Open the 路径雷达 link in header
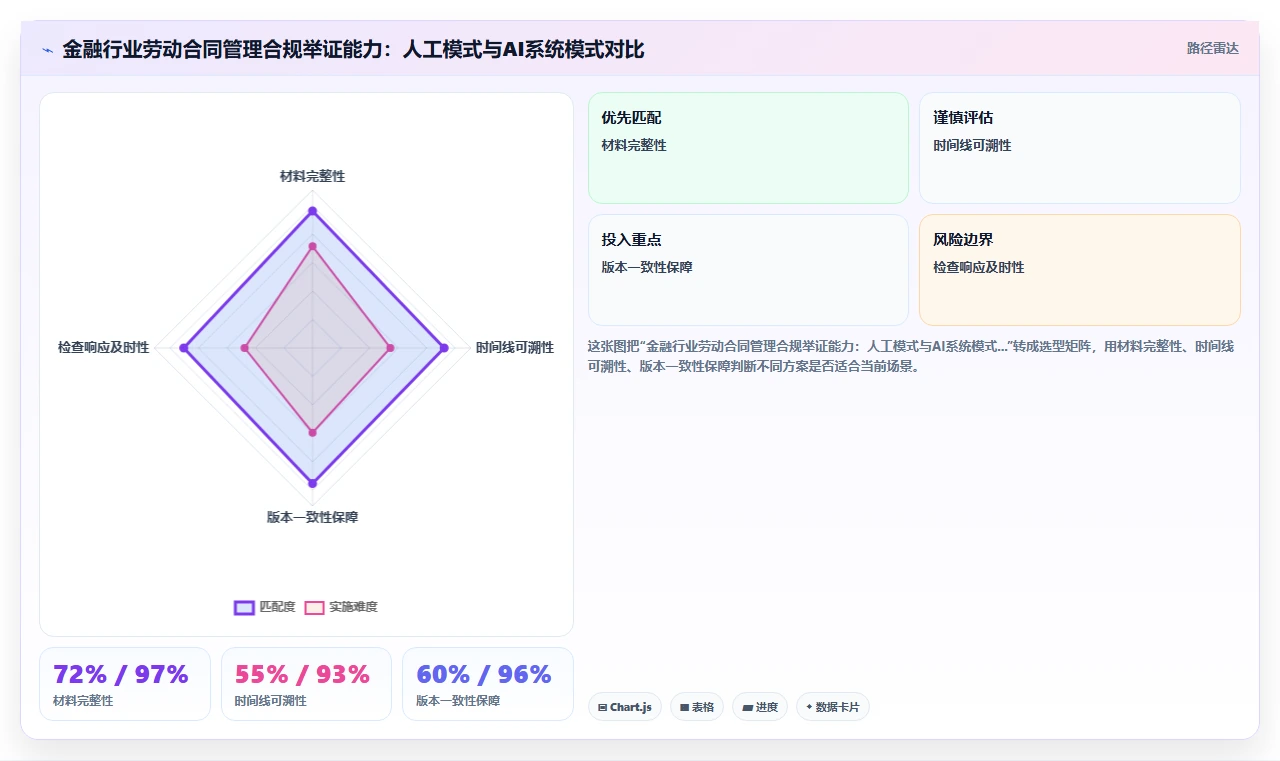 (x=1212, y=48)
